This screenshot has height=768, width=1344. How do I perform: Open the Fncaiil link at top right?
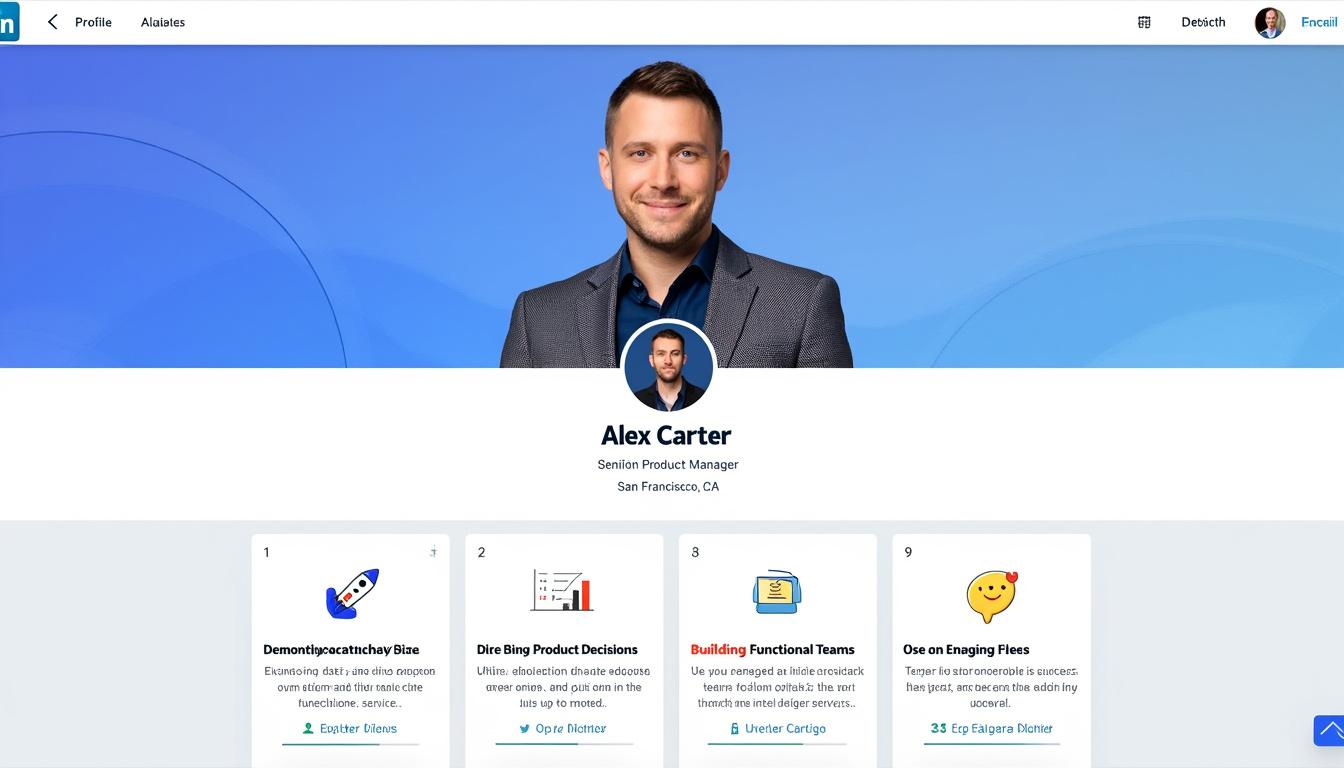(x=1319, y=22)
